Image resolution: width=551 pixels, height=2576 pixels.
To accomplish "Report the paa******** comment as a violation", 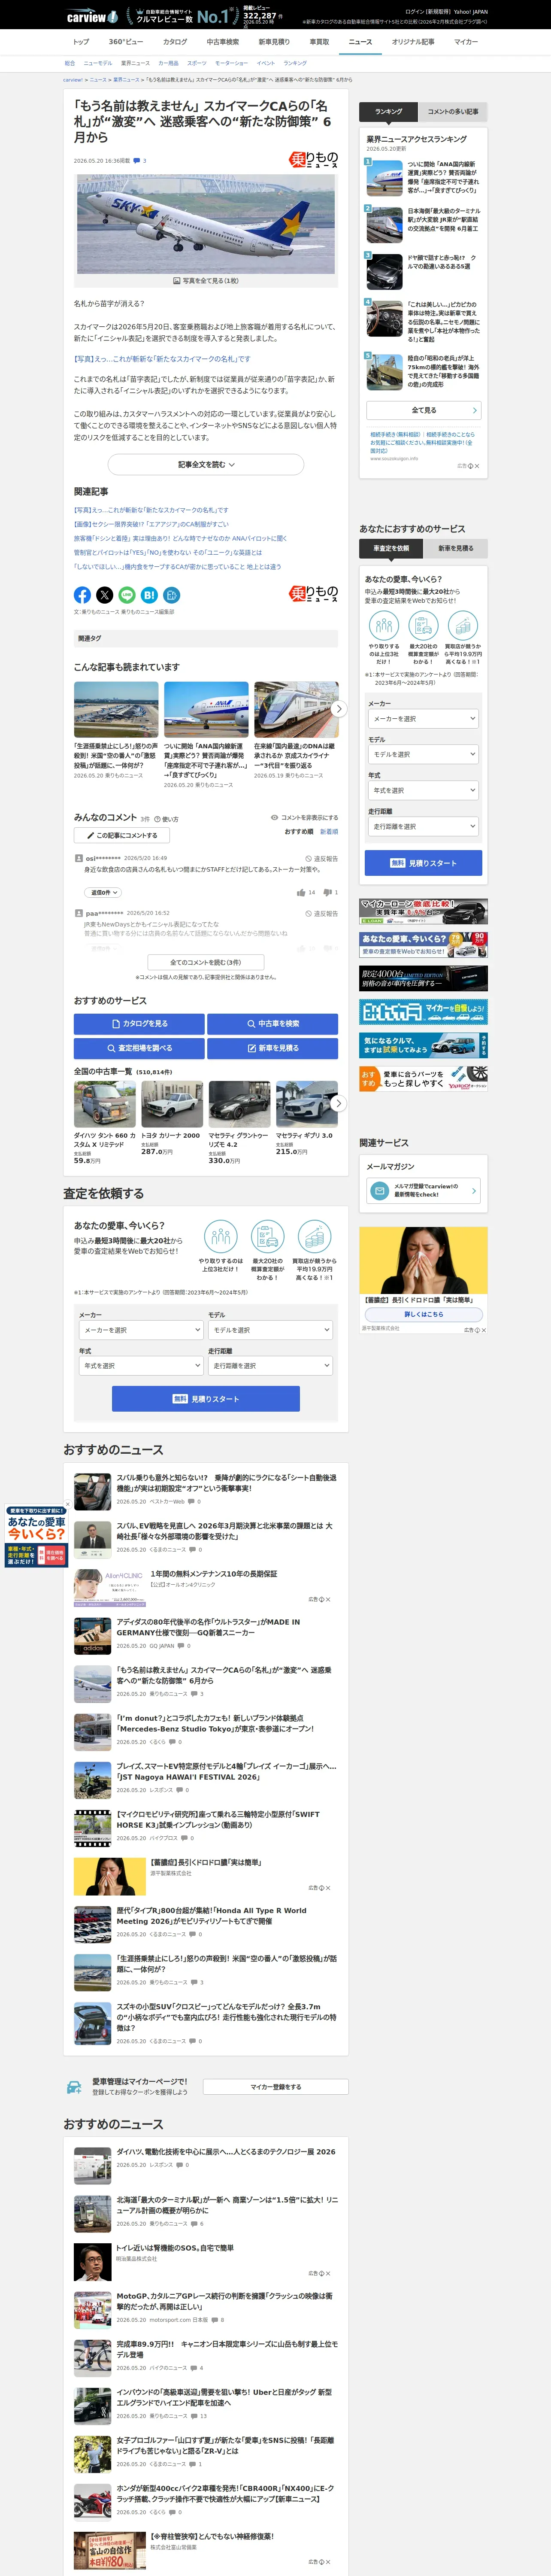I will pos(321,913).
